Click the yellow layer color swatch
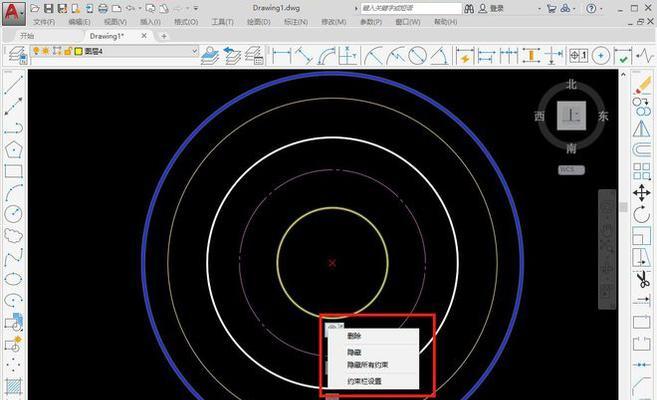Viewport: 657px width, 400px height. (x=78, y=52)
